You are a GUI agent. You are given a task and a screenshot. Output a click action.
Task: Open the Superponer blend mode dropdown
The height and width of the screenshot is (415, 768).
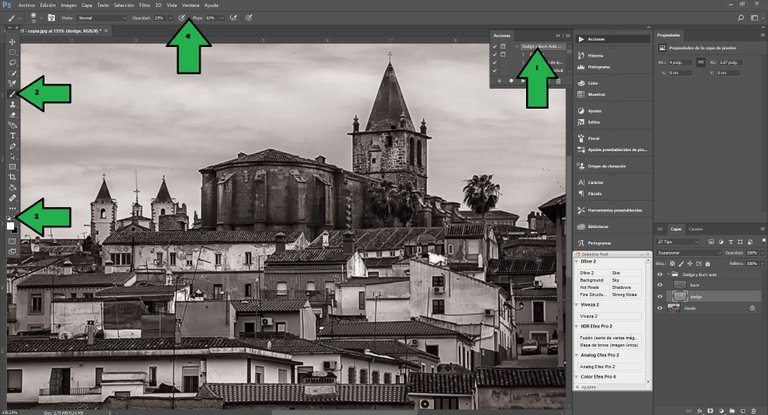[x=689, y=253]
